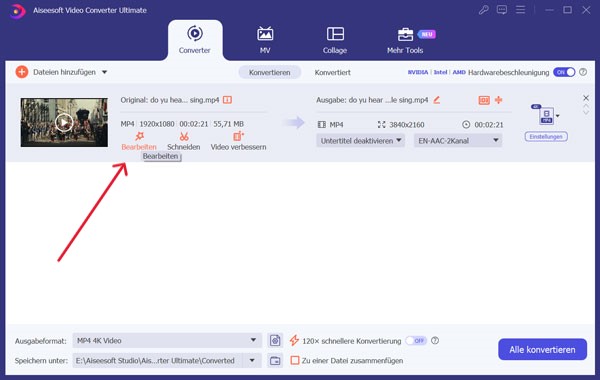Move the file down with the arrow
This screenshot has width=600, height=380.
(586, 112)
